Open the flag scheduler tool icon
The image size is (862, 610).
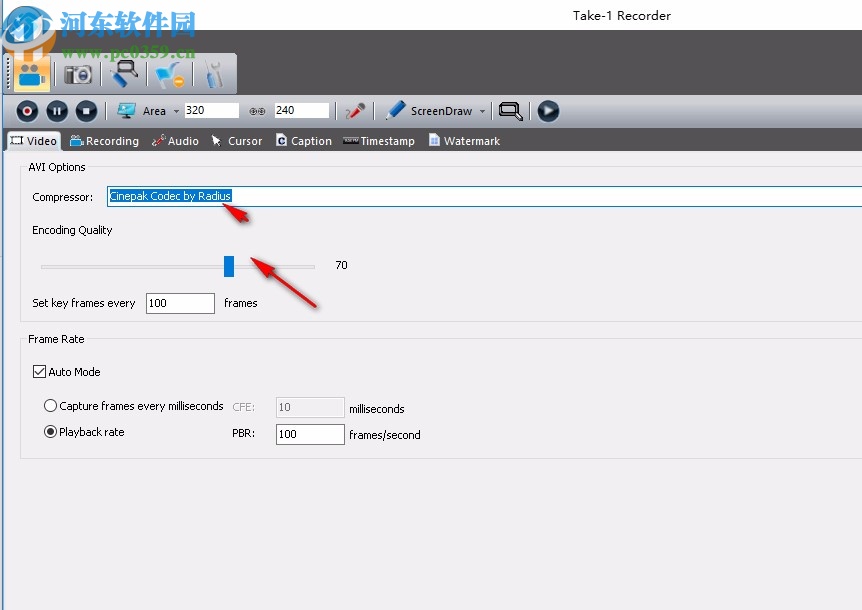[169, 74]
